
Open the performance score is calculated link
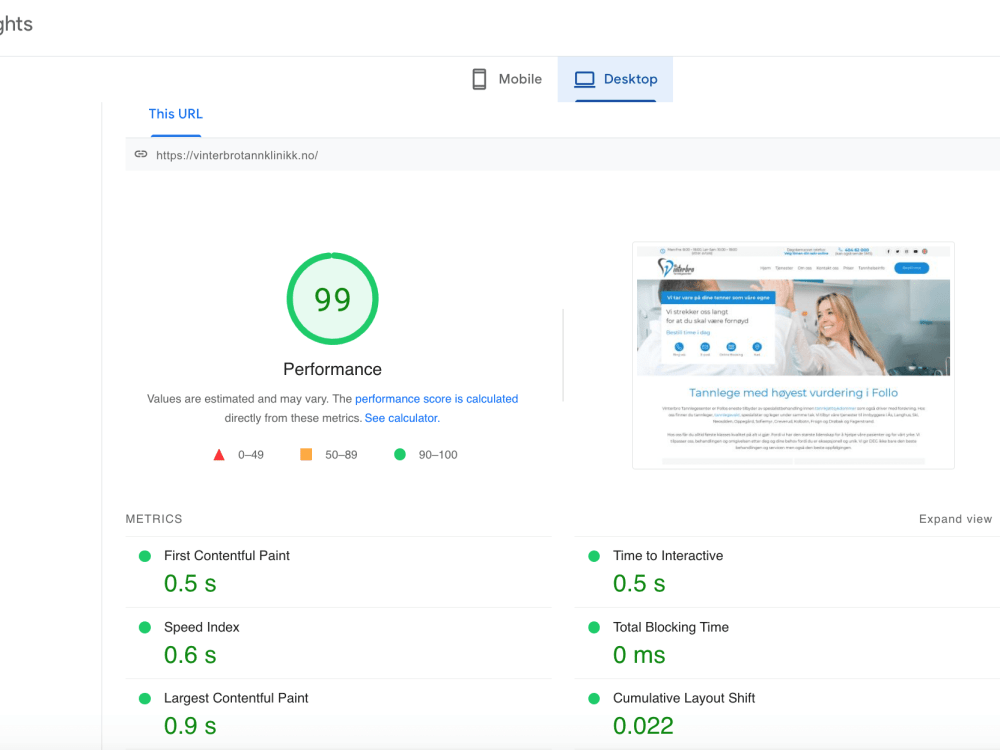436,399
